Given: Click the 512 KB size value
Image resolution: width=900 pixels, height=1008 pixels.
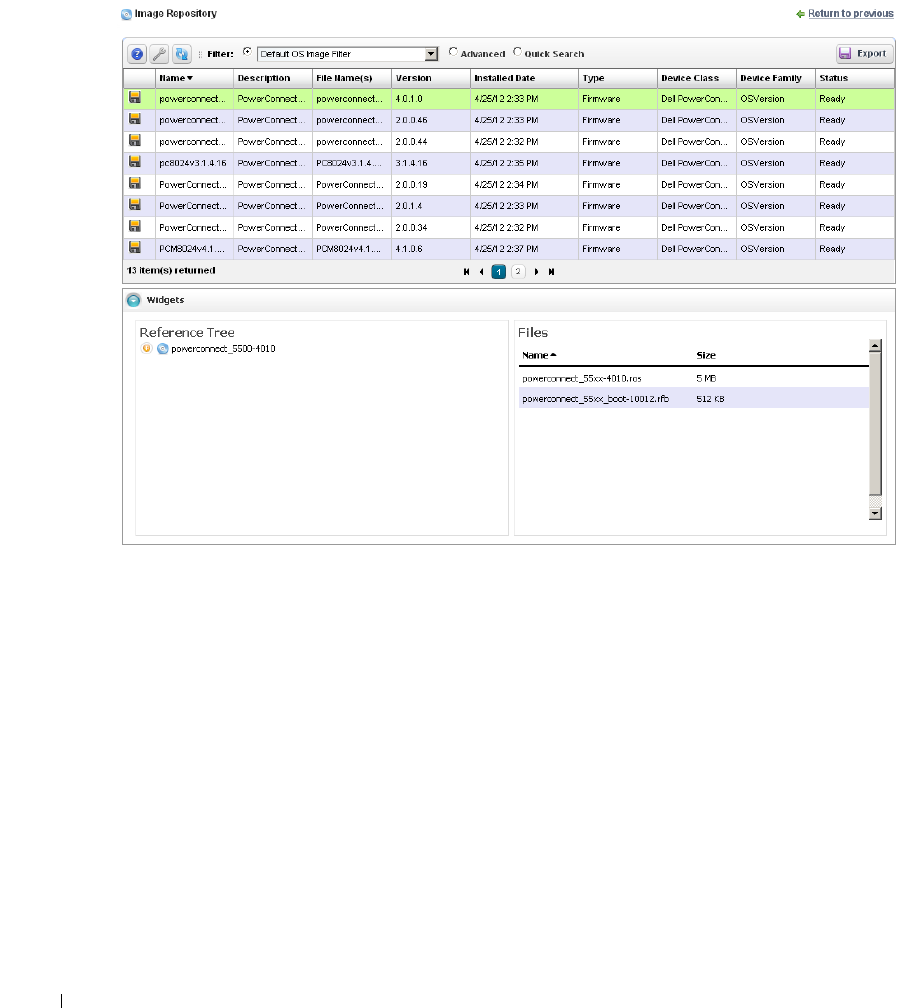Looking at the screenshot, I should tap(710, 399).
